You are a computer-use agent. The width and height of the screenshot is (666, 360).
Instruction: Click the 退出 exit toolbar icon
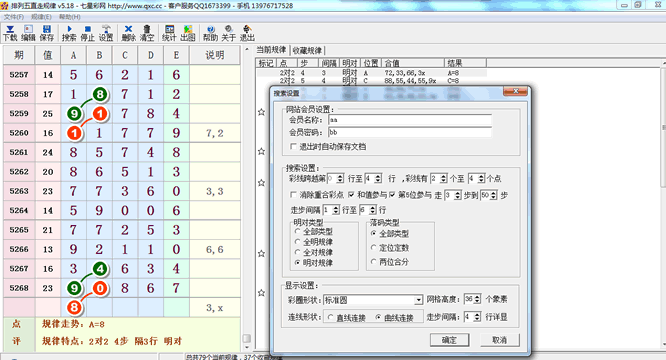247,33
